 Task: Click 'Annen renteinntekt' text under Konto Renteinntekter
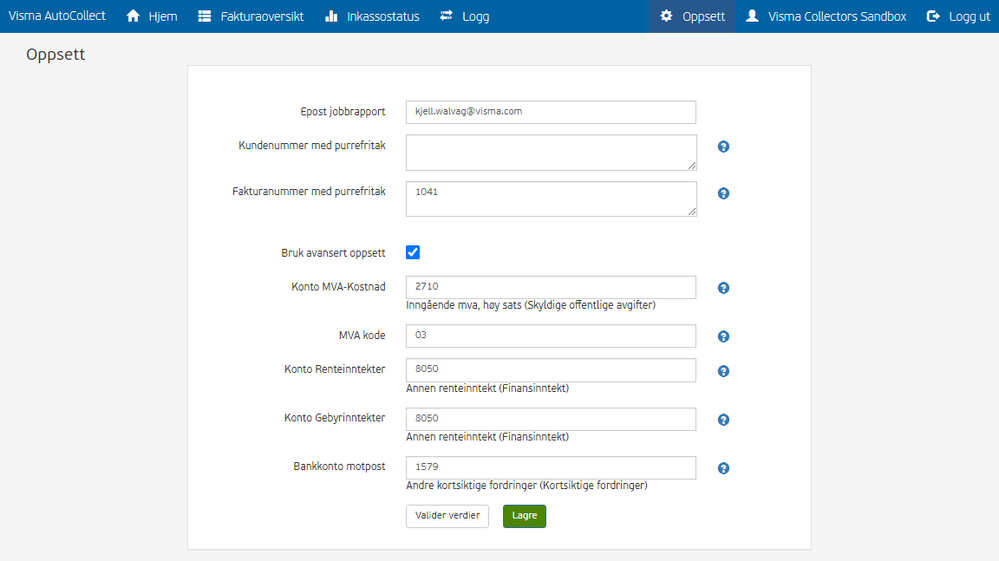pos(487,388)
